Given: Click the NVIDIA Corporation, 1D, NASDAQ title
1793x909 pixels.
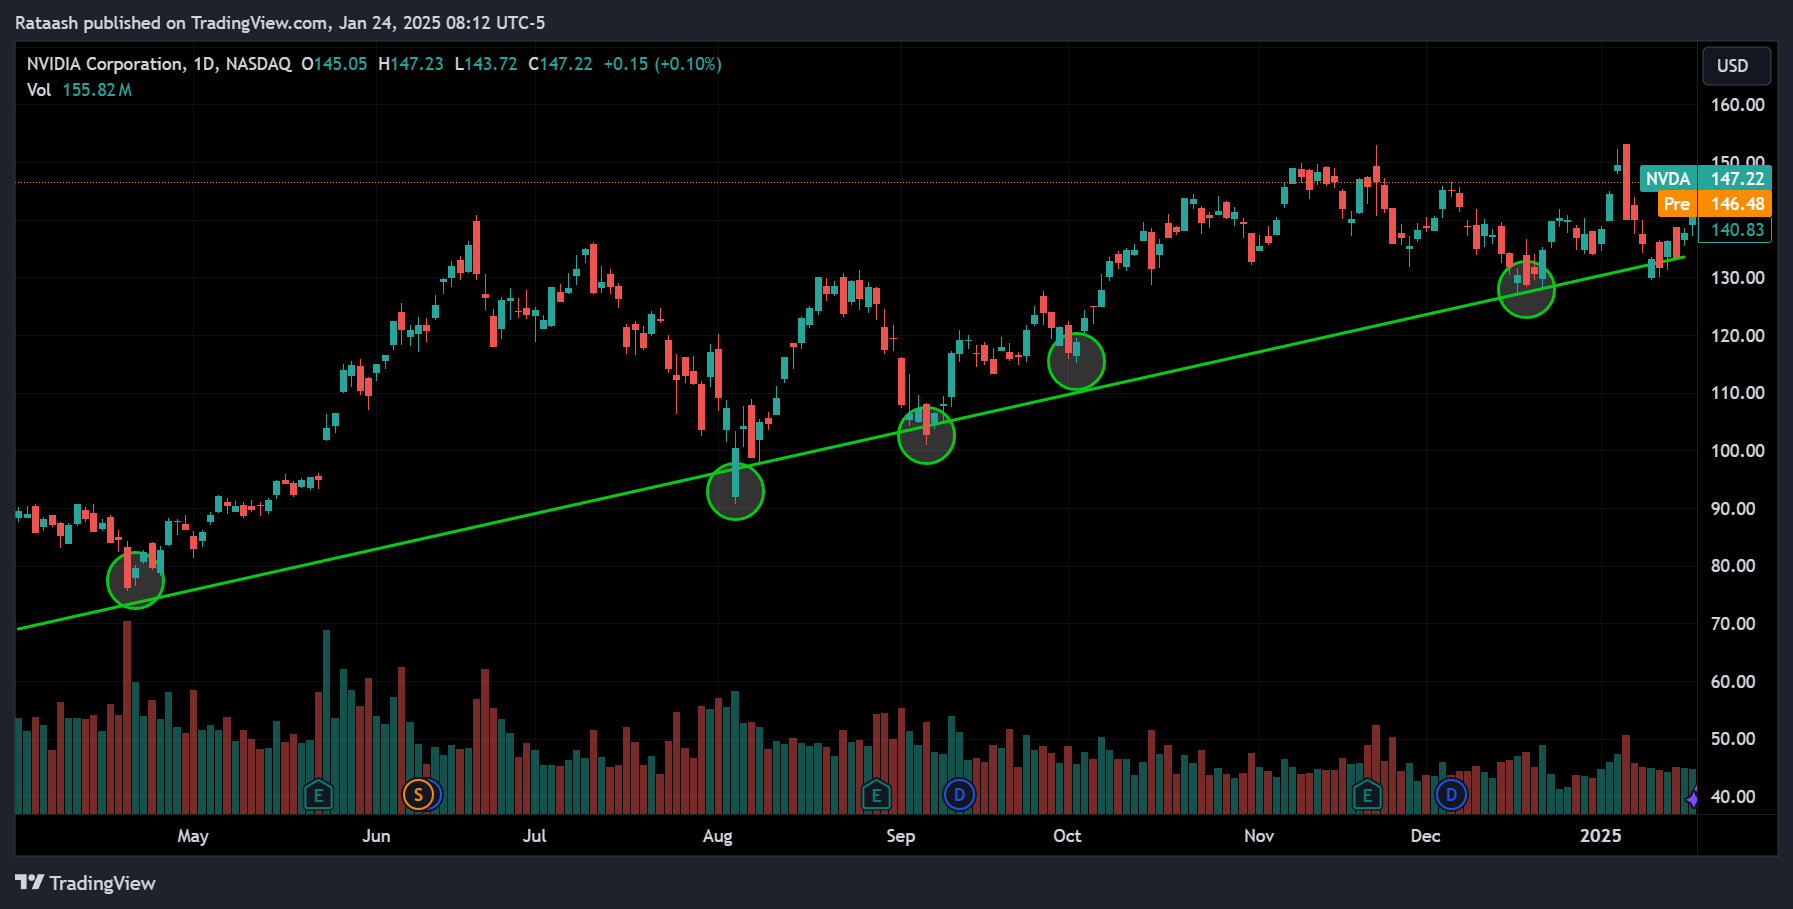Looking at the screenshot, I should pos(159,64).
